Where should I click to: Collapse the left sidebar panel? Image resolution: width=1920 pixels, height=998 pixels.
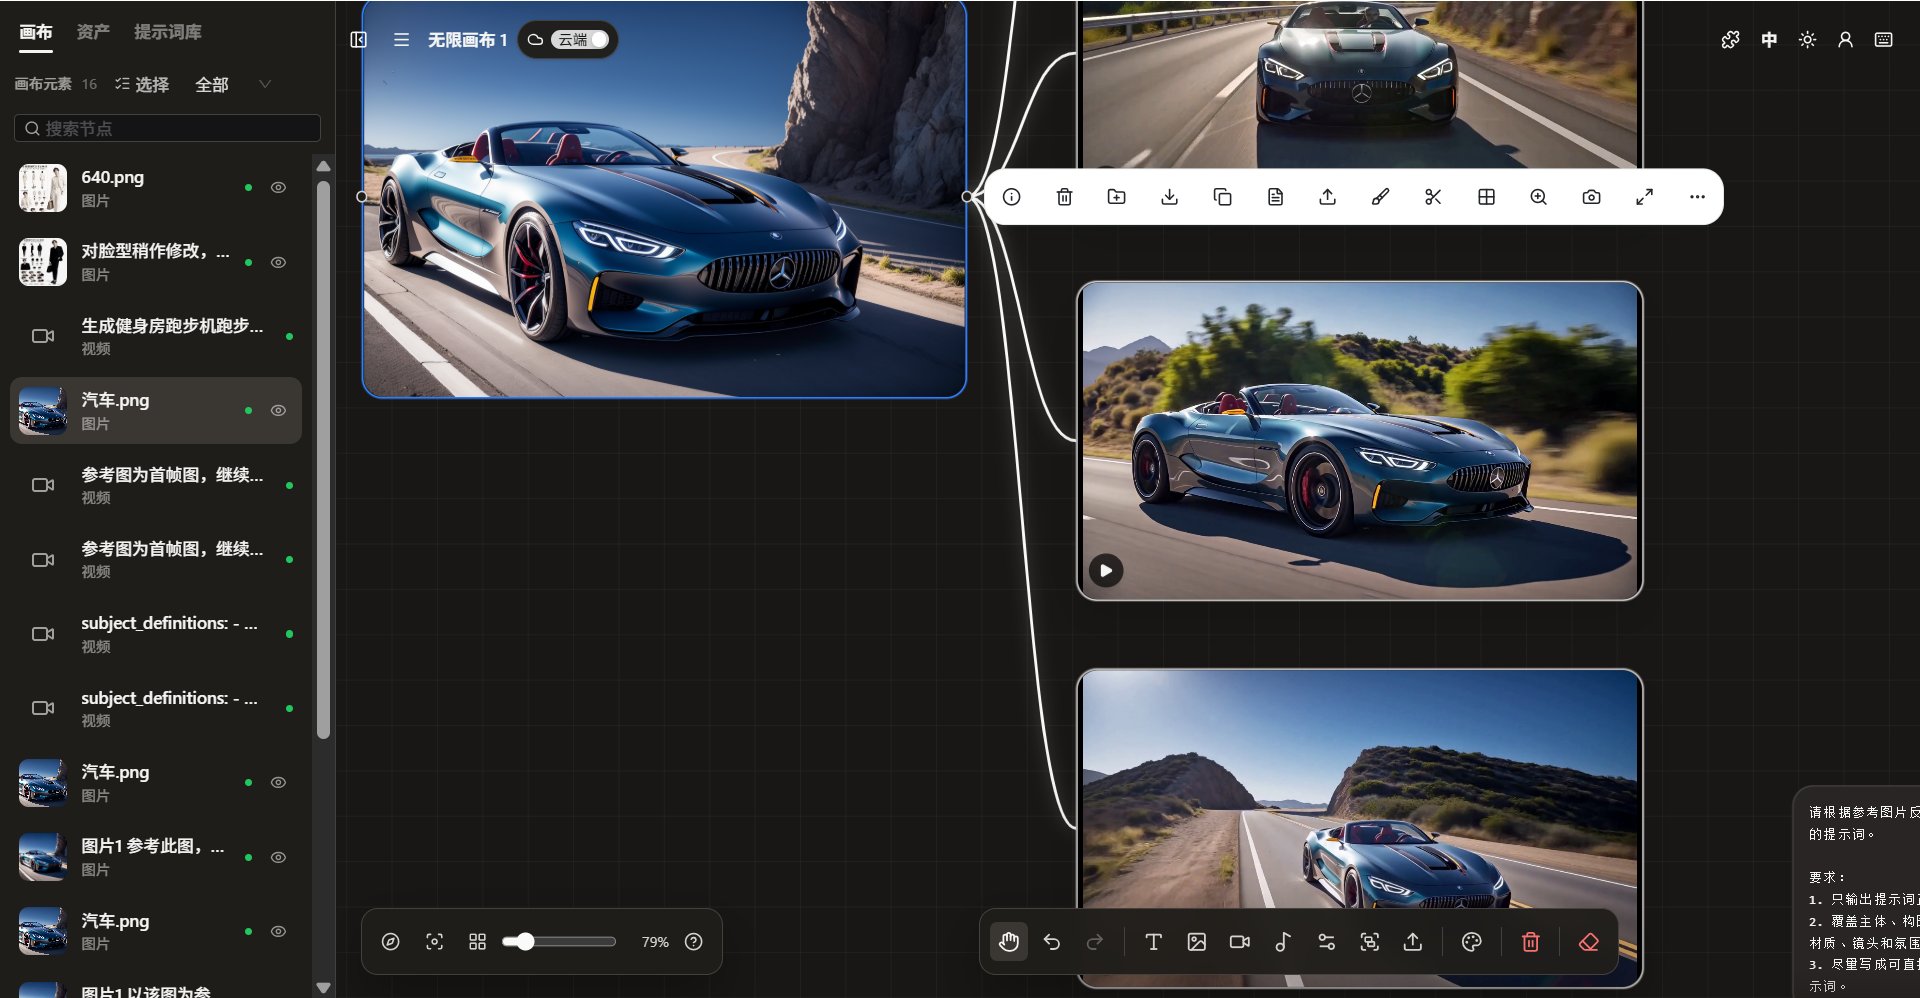359,40
